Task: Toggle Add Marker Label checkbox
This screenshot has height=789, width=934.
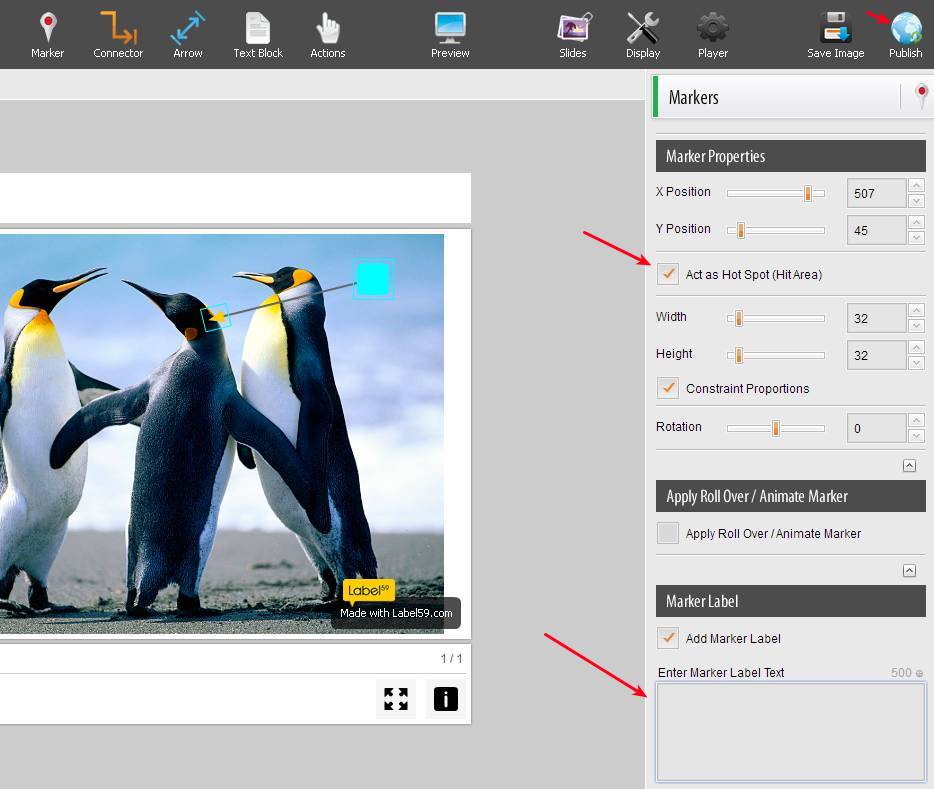Action: click(668, 638)
